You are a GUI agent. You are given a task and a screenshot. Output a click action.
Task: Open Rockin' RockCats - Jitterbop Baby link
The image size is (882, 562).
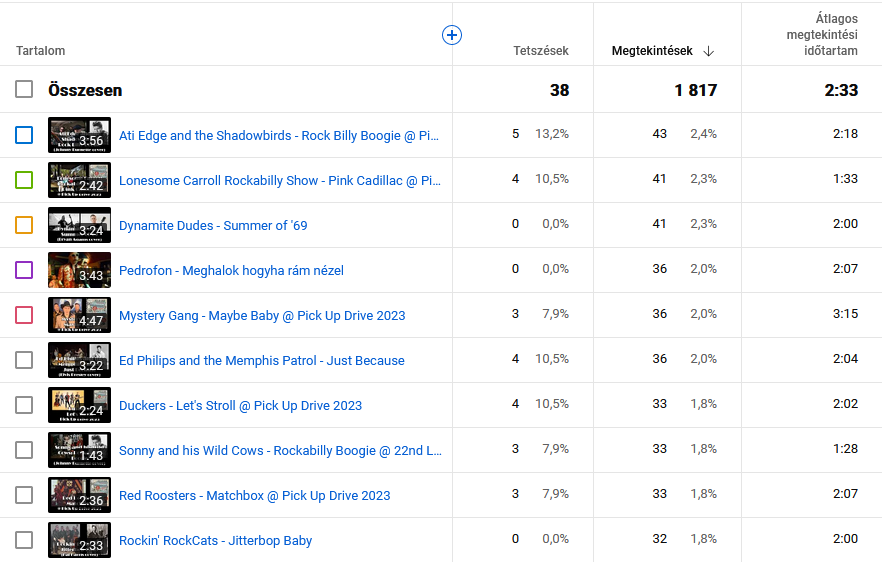point(215,540)
